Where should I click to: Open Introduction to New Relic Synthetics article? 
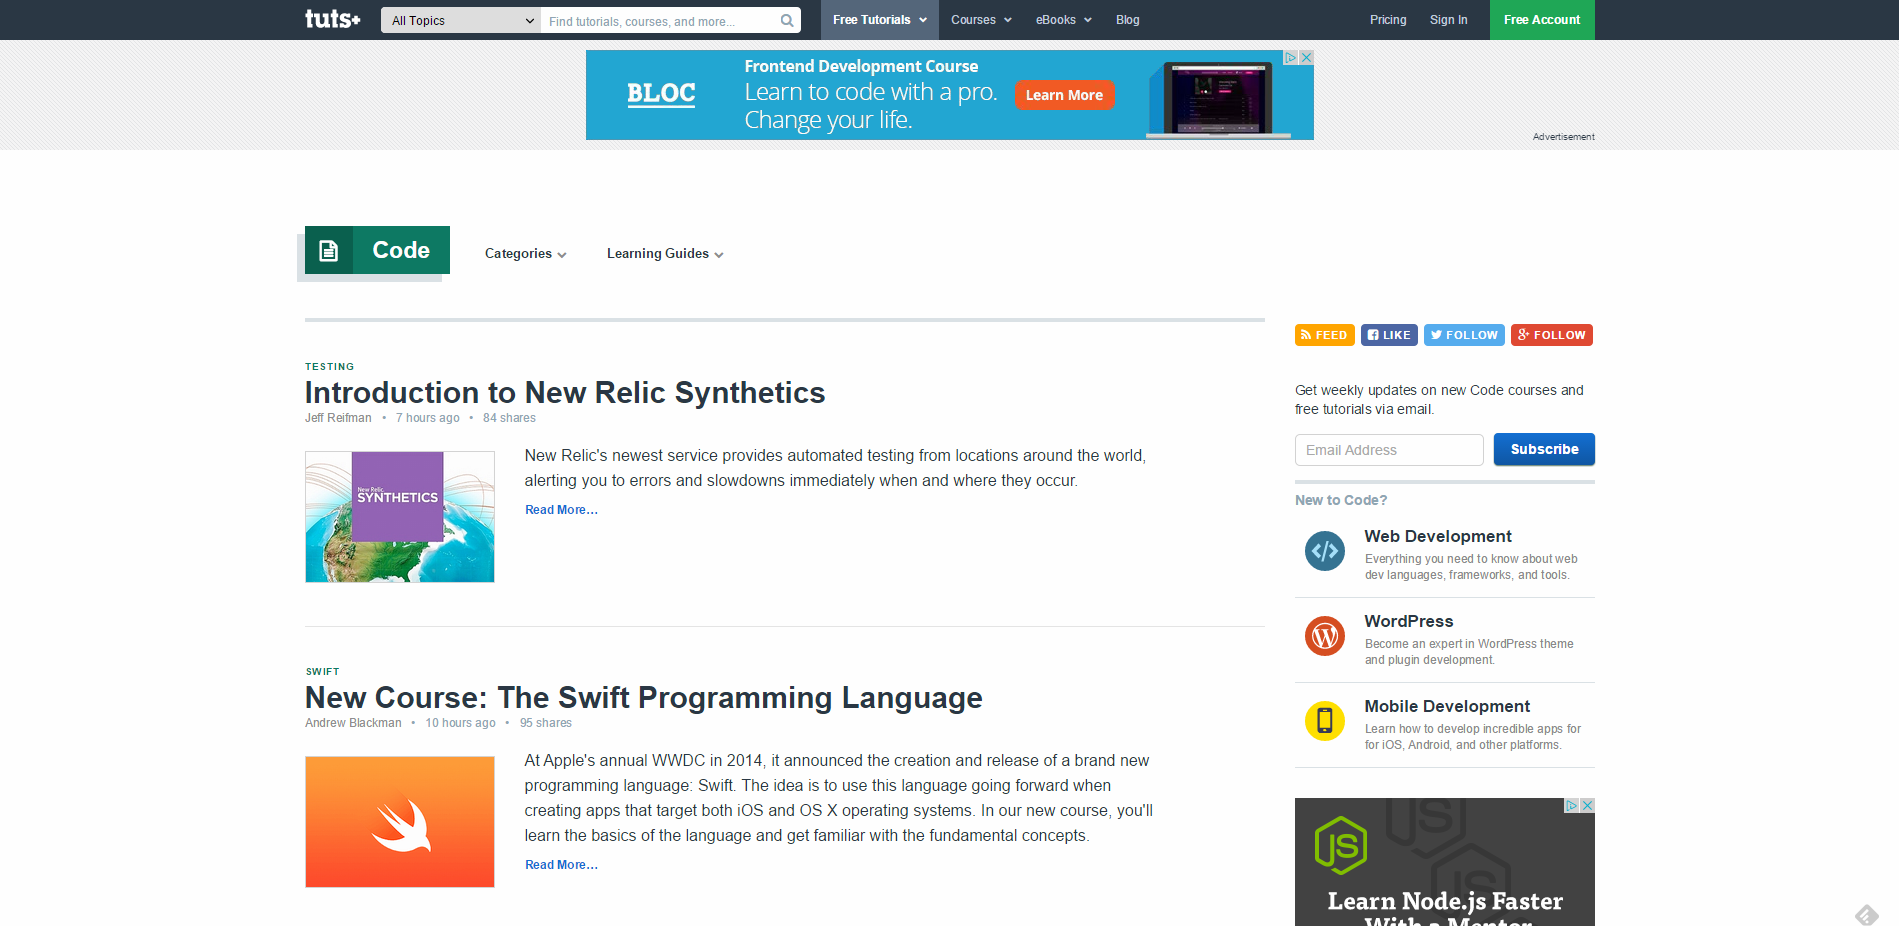tap(565, 393)
